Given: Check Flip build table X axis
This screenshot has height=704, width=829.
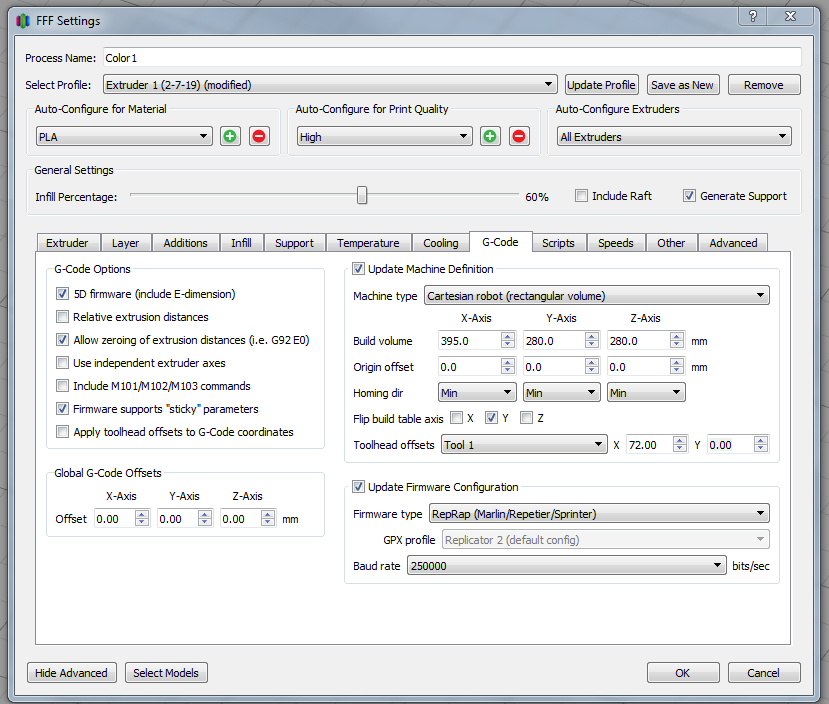Looking at the screenshot, I should (456, 418).
